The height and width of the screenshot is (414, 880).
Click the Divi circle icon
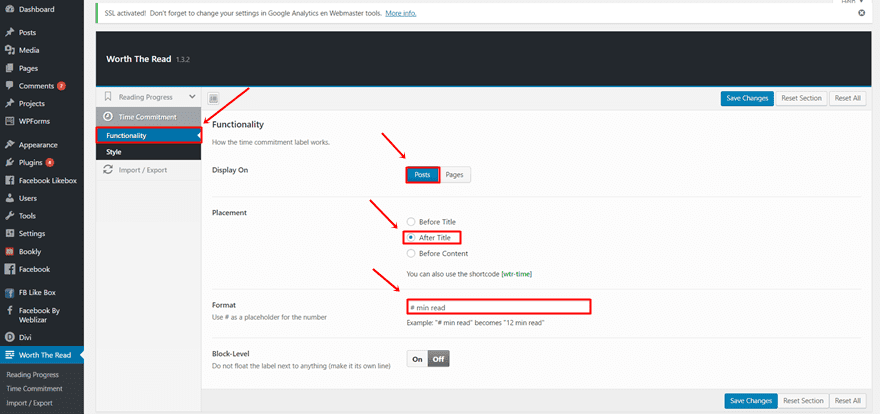[x=10, y=338]
